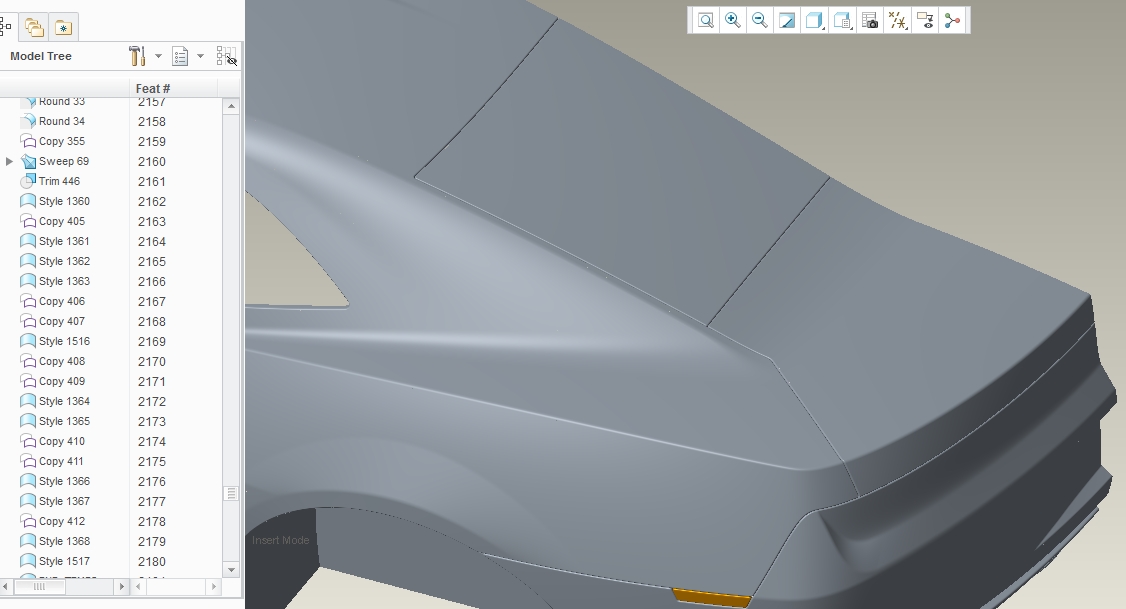Viewport: 1126px width, 609px height.
Task: Select the Style 1517 feature icon
Action: tap(28, 561)
